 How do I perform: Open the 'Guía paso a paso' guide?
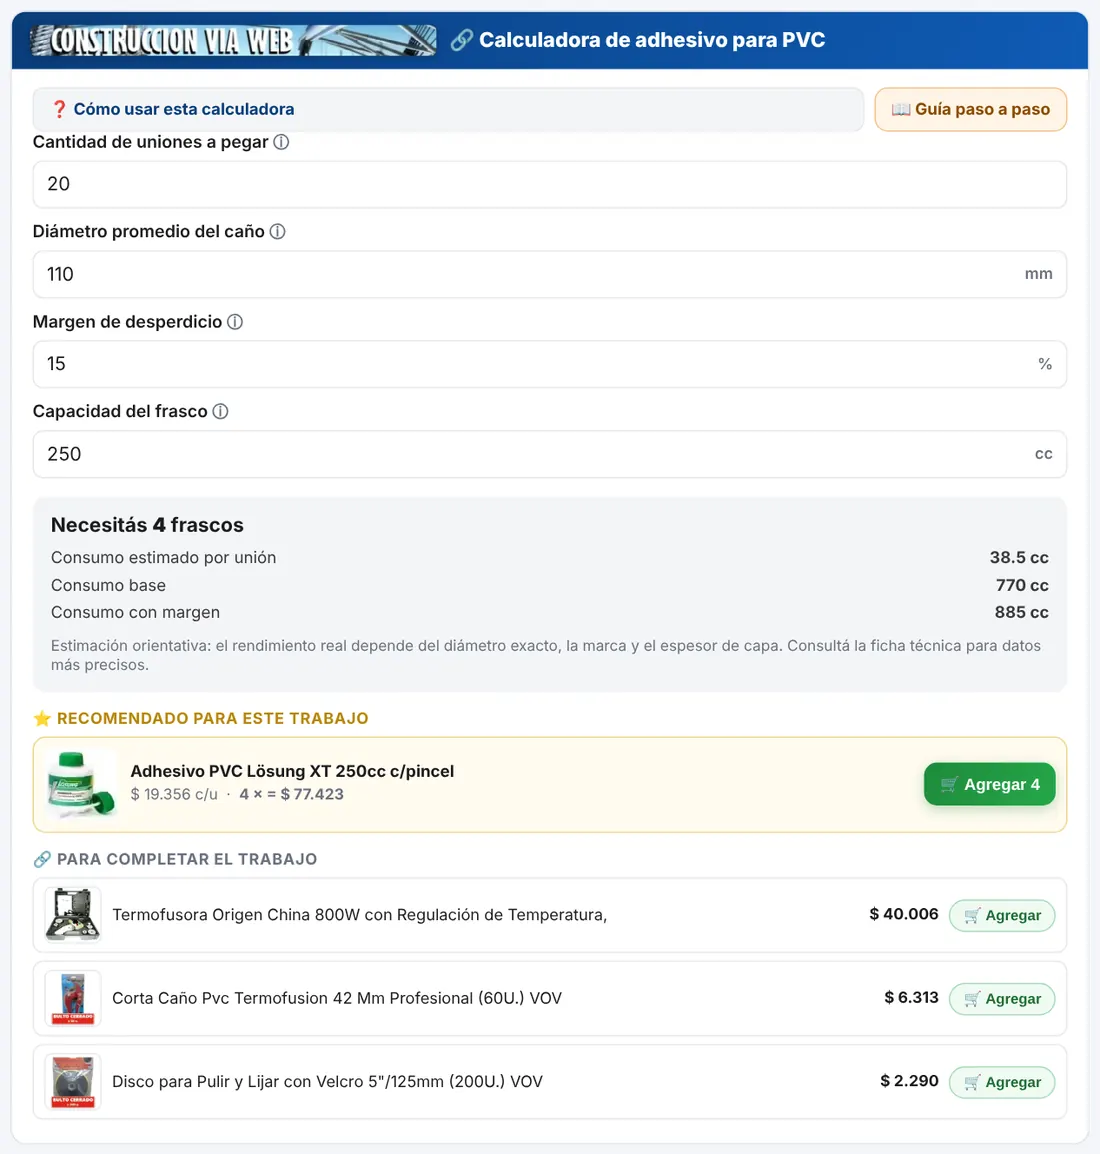[971, 109]
